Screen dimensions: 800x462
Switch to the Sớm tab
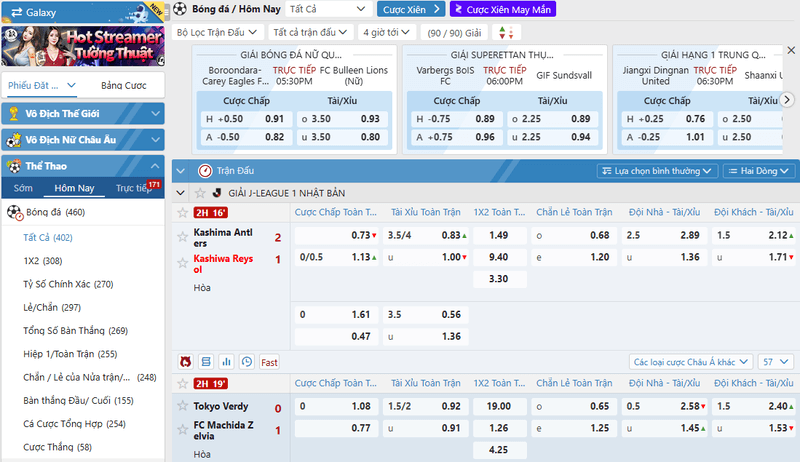point(23,188)
